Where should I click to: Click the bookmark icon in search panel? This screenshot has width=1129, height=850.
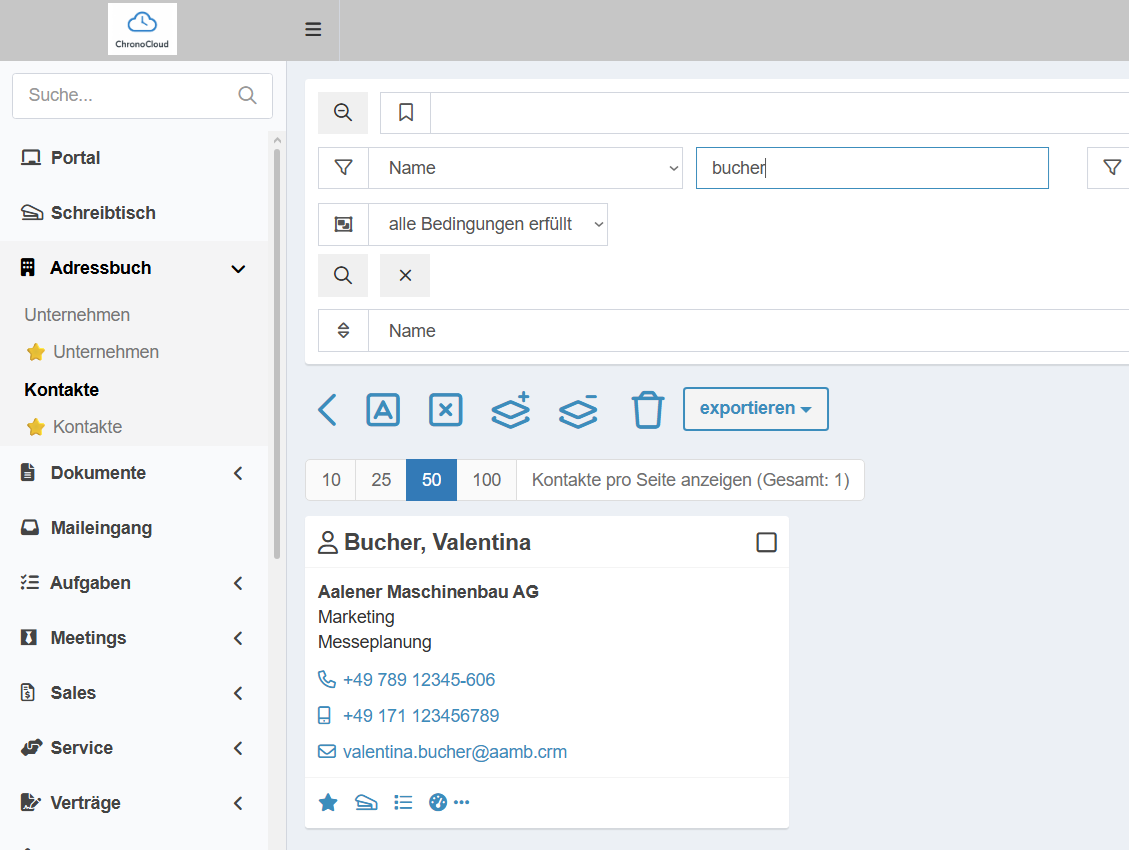tap(405, 112)
